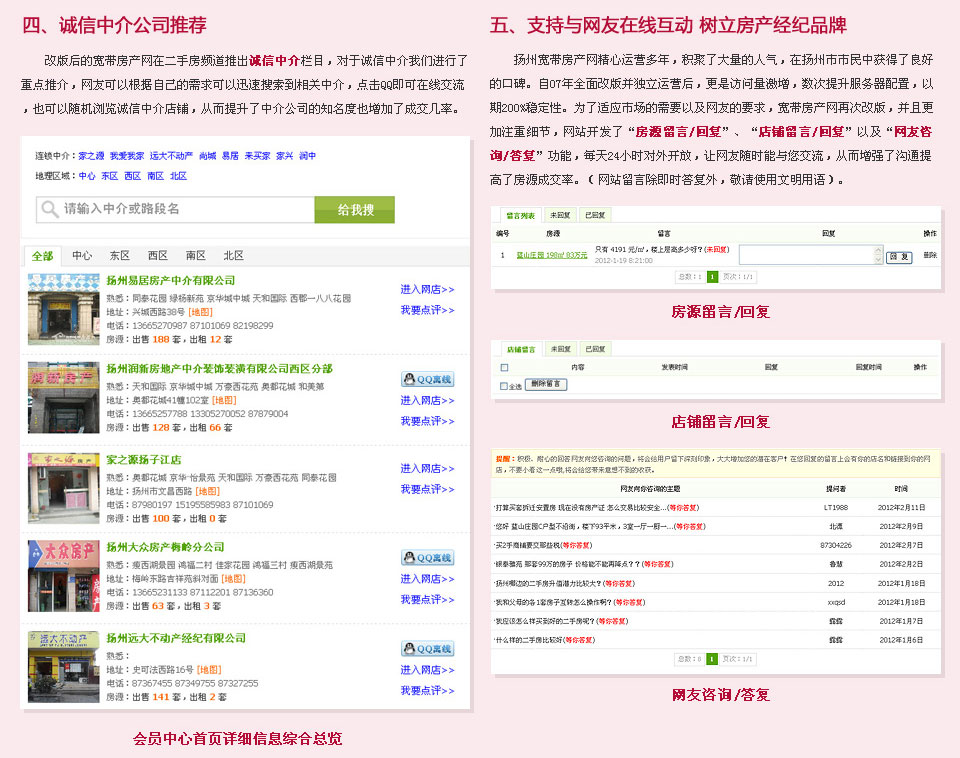Click 北区 link in 地理区域 row
Viewport: 960px width, 758px height.
click(x=178, y=176)
